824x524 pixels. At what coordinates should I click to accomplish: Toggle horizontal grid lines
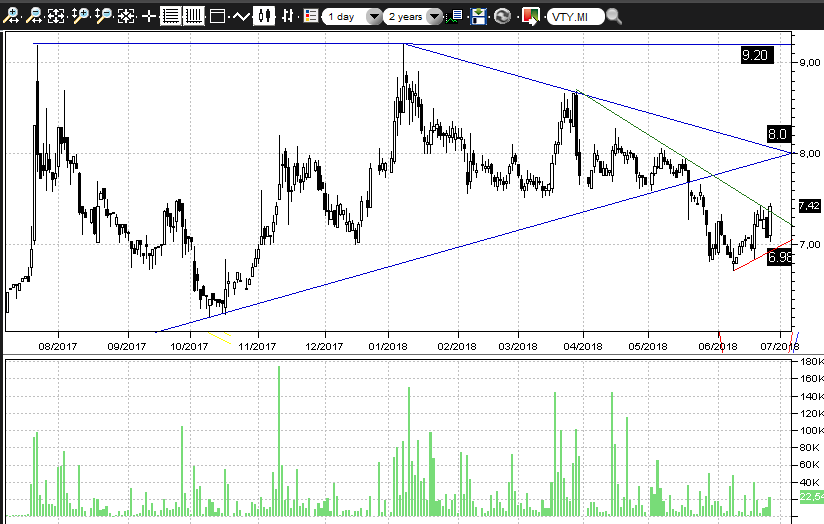point(170,16)
